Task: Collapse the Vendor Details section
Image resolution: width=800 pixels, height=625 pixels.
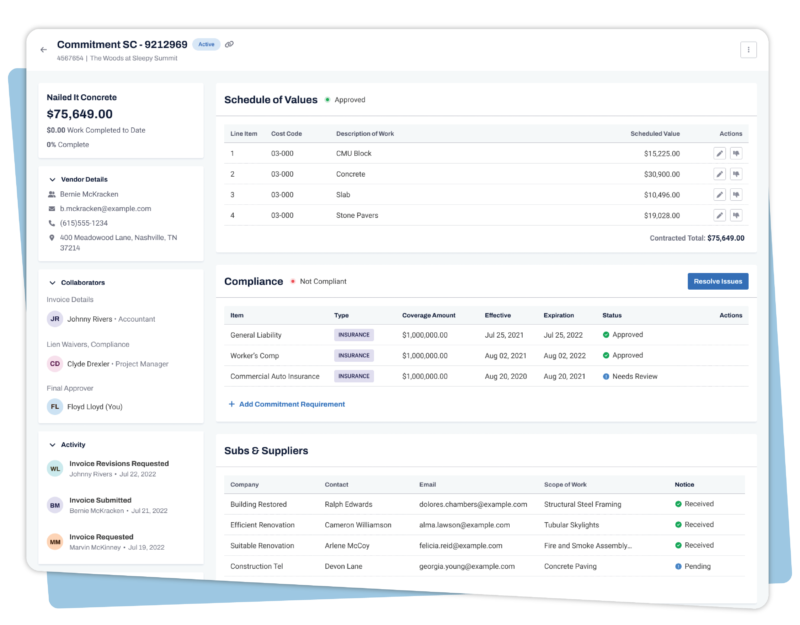Action: [x=52, y=179]
